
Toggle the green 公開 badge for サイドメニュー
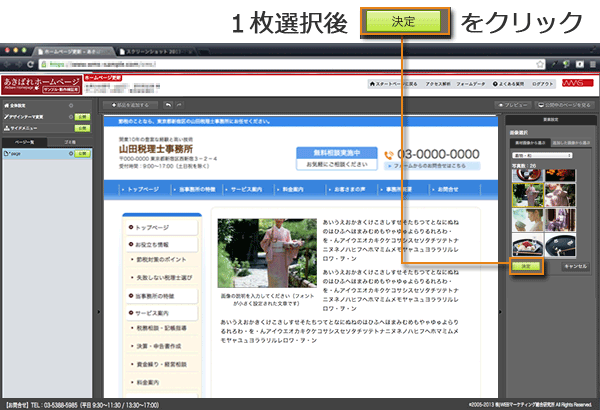[84, 129]
